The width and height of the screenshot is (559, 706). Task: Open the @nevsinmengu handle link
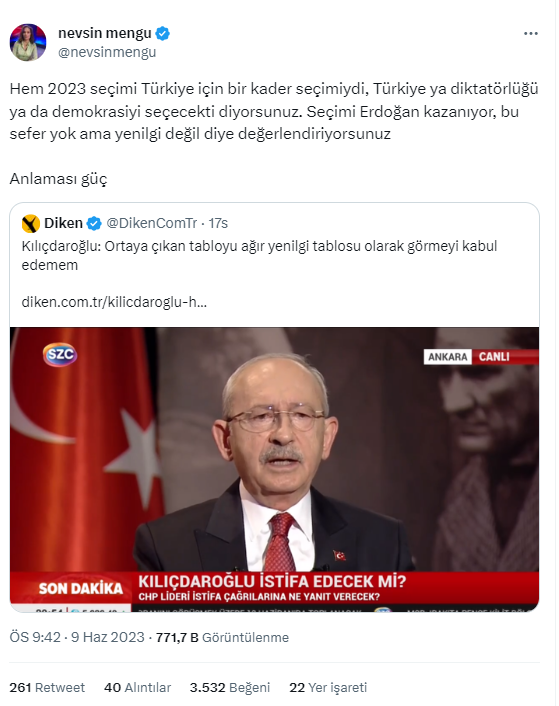coord(107,52)
